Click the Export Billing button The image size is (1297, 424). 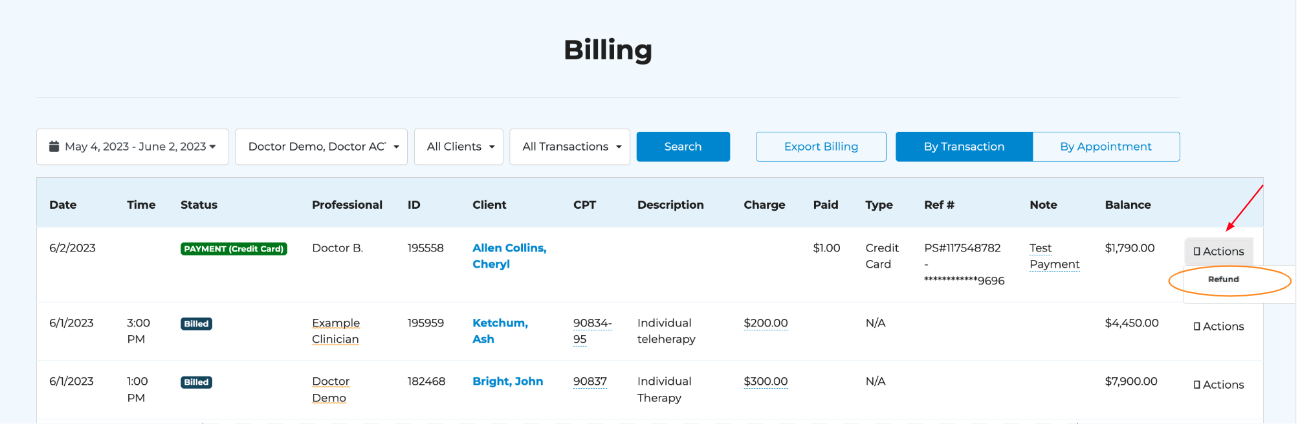click(821, 147)
